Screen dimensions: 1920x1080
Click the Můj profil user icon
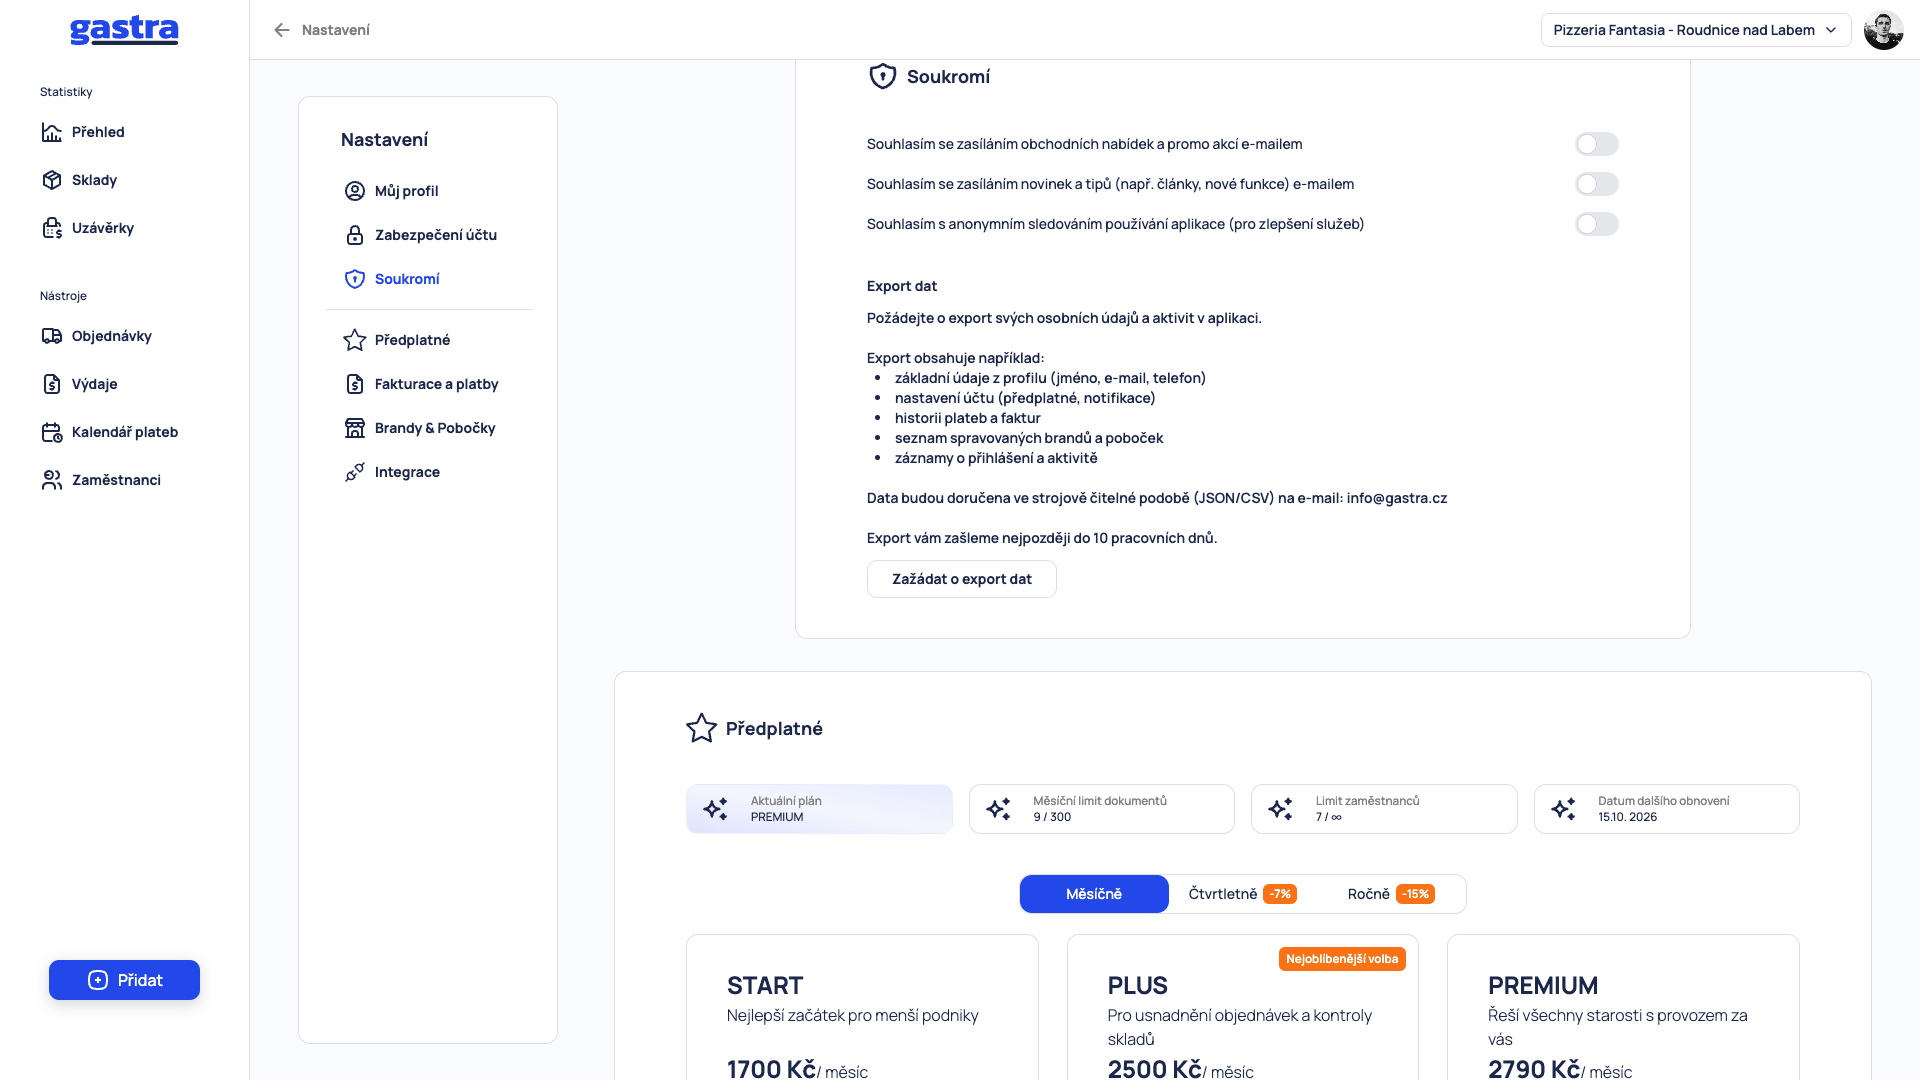click(x=355, y=191)
